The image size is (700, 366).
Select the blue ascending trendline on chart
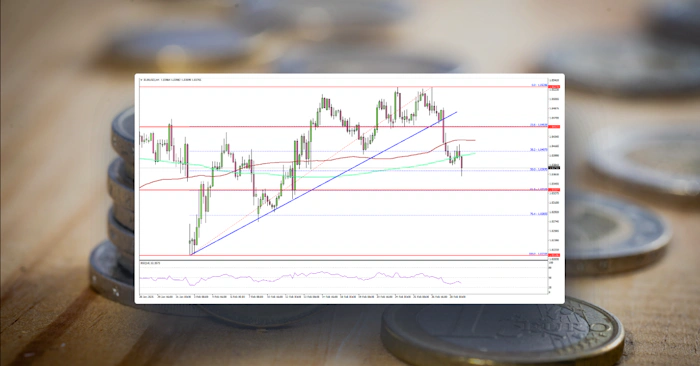click(x=324, y=183)
